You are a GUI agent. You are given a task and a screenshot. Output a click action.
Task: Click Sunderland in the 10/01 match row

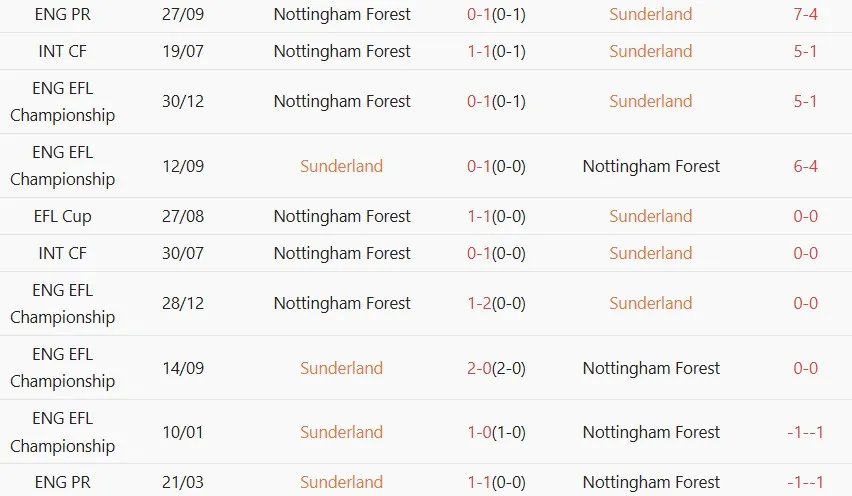point(342,432)
